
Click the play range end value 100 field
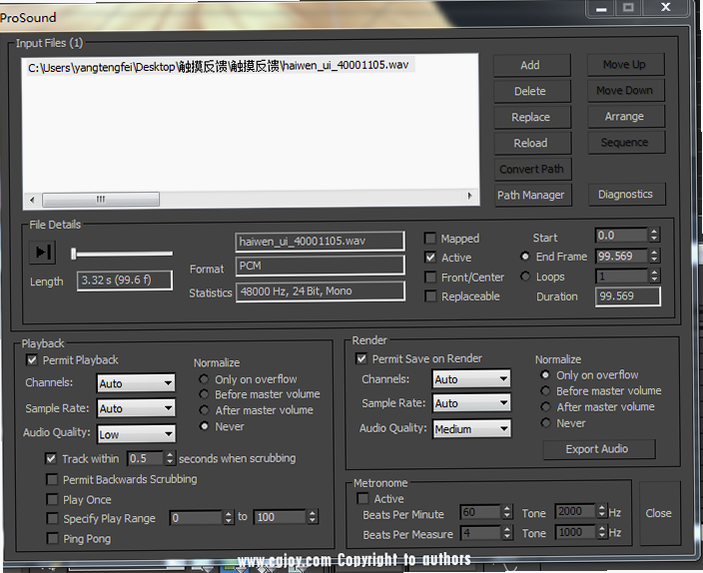pyautogui.click(x=280, y=517)
